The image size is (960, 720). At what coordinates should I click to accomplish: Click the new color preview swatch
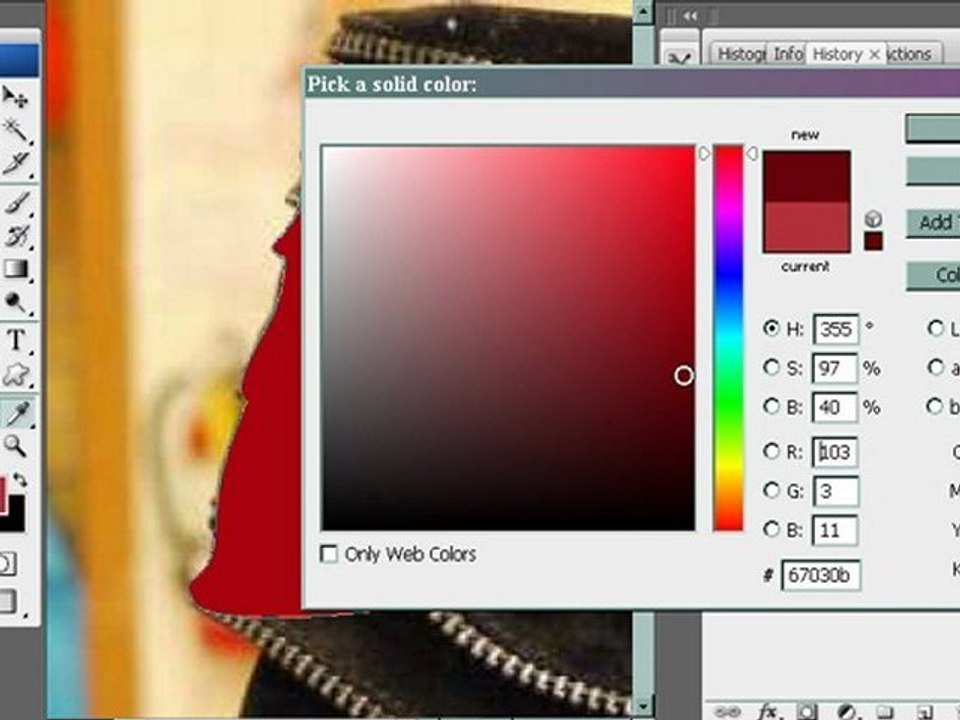click(806, 177)
